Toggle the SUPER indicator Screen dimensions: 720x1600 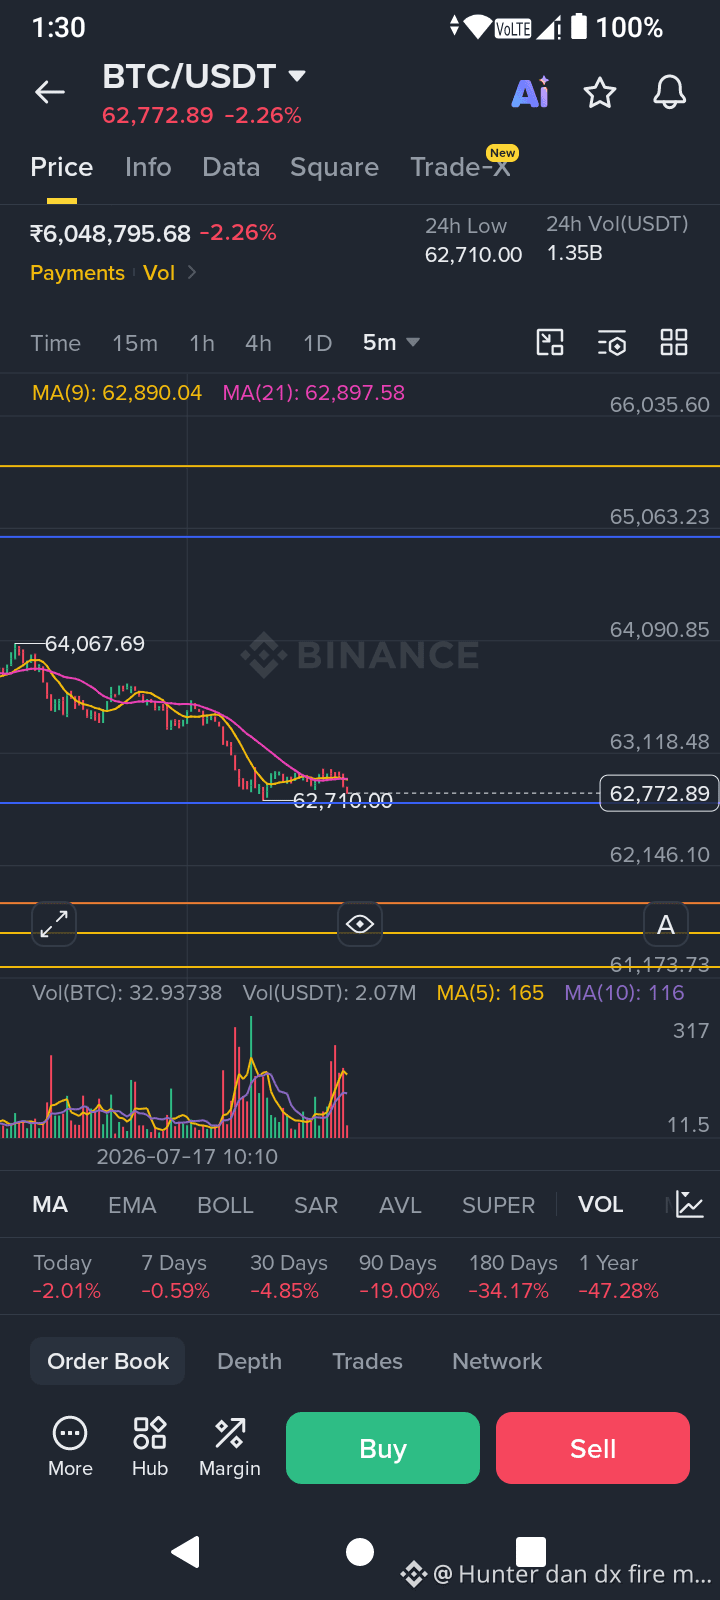tap(498, 1205)
